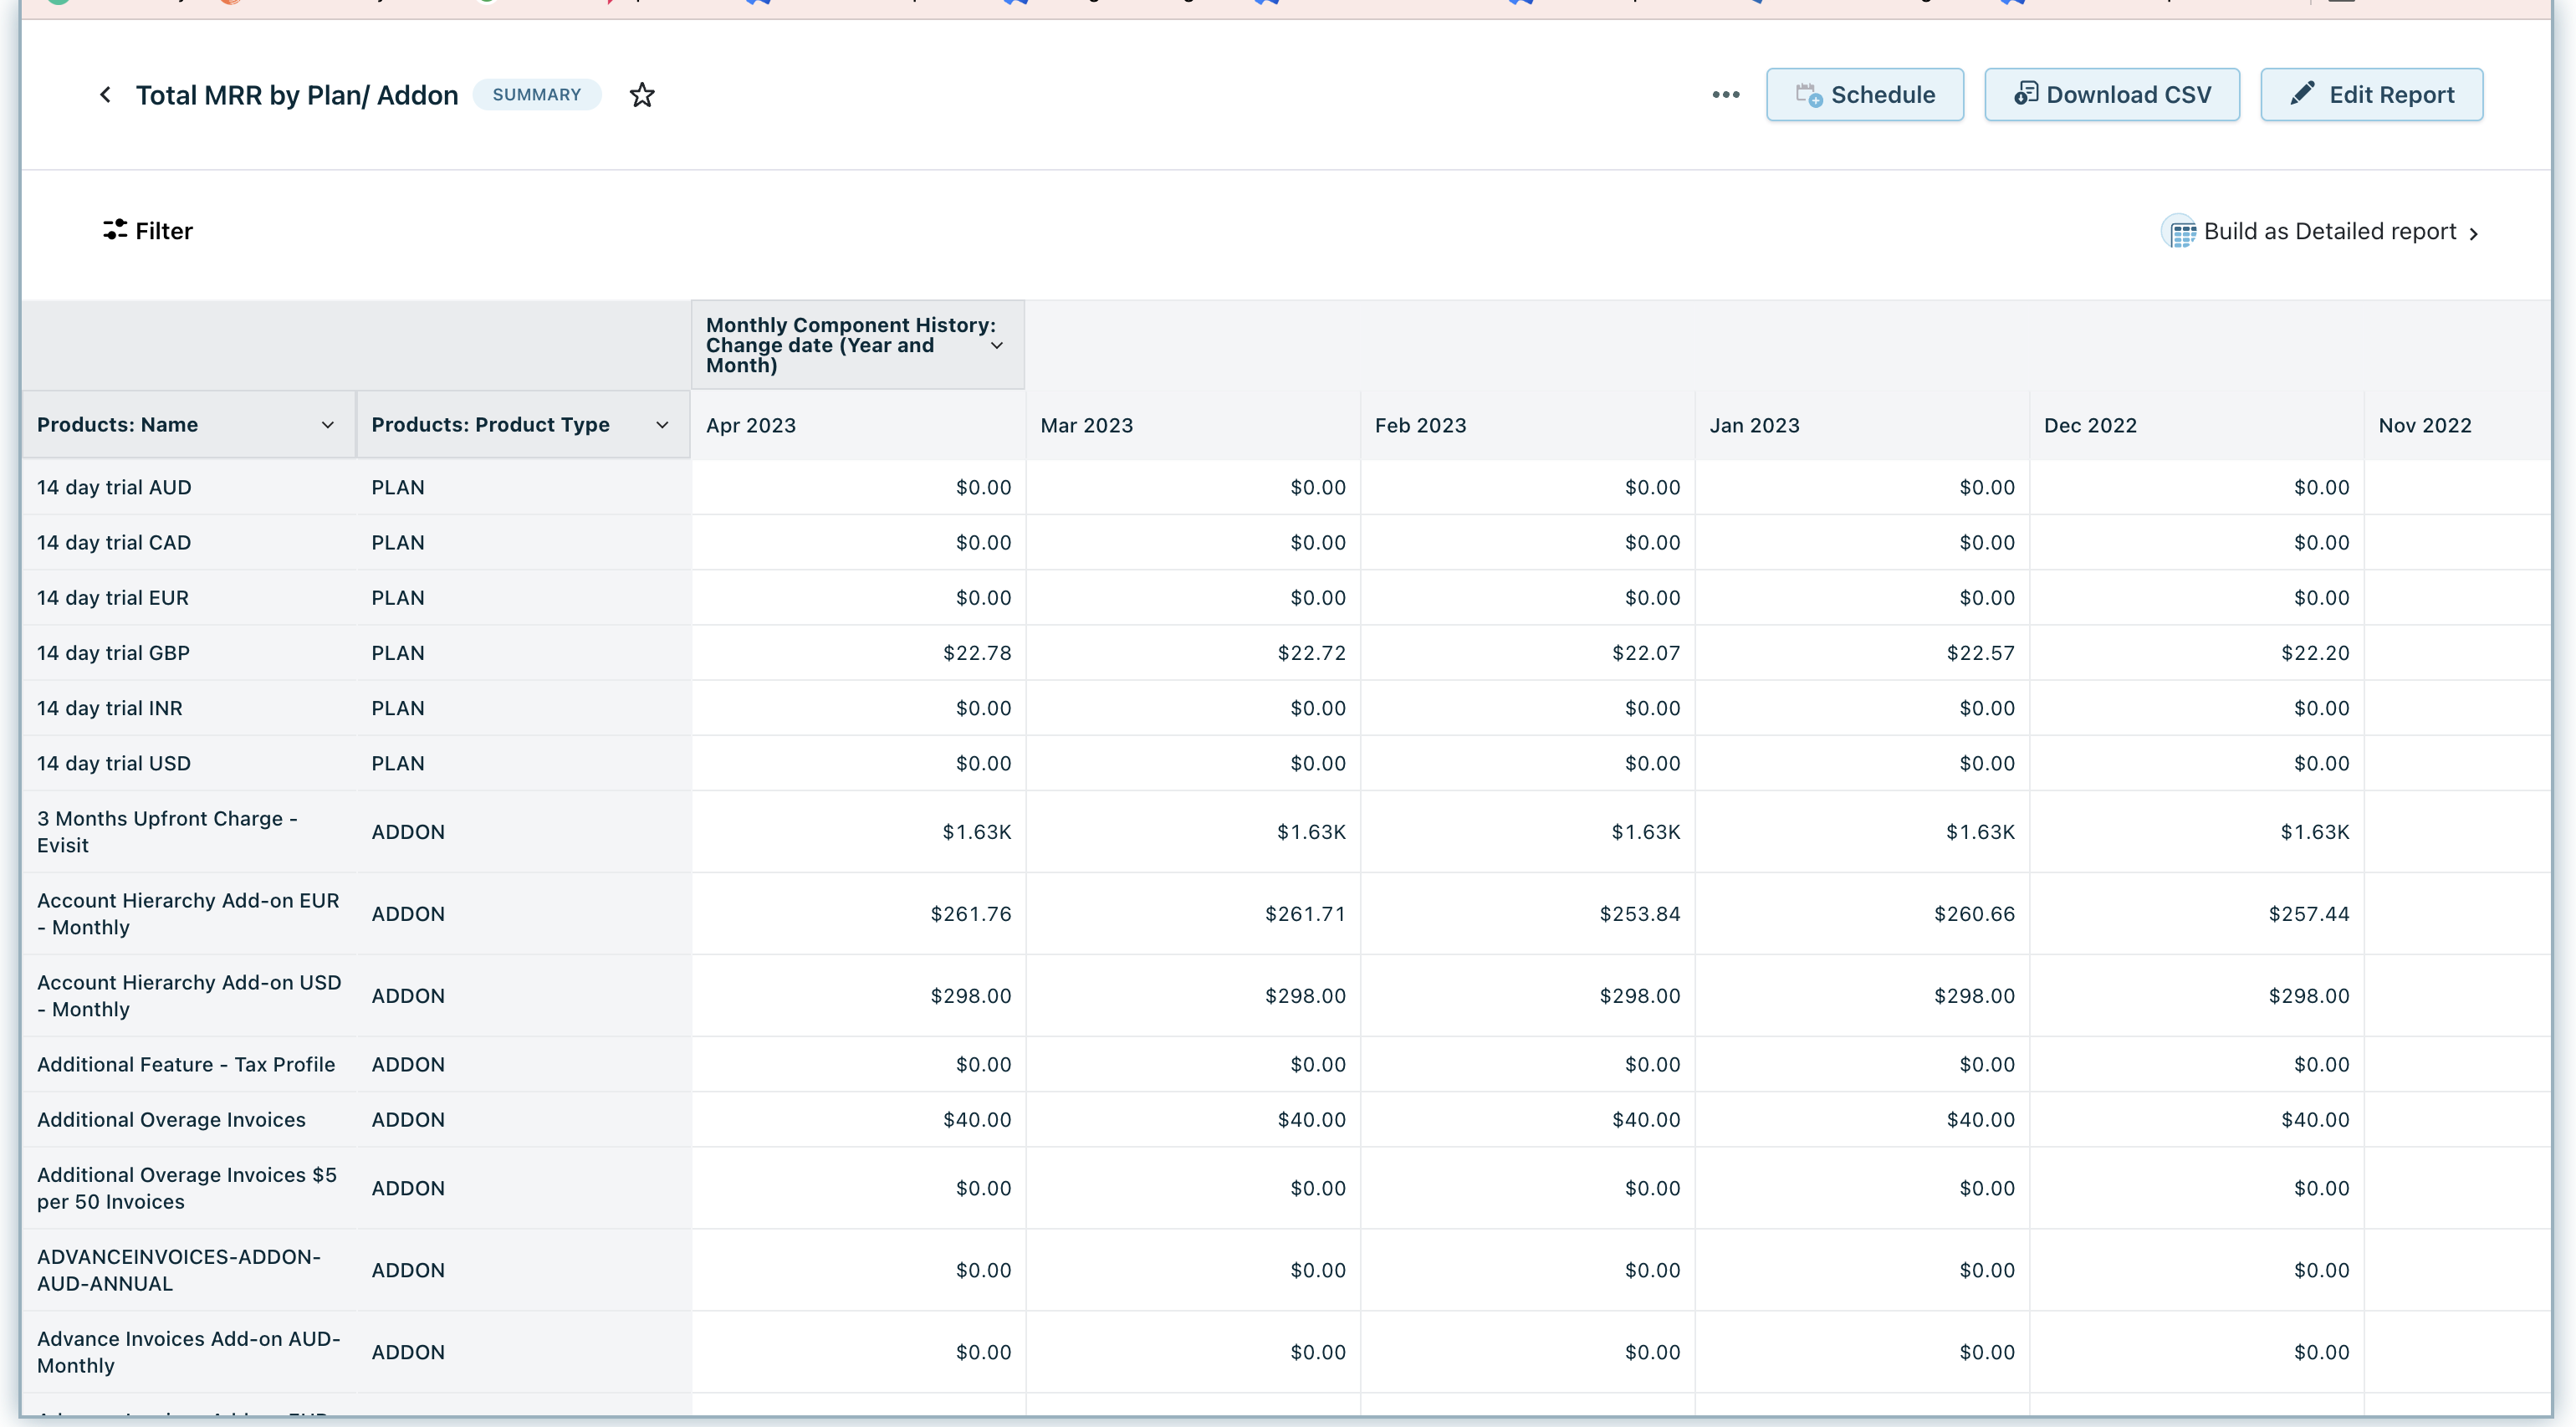Viewport: 2576px width, 1427px height.
Task: Download the report as CSV
Action: tap(2111, 95)
